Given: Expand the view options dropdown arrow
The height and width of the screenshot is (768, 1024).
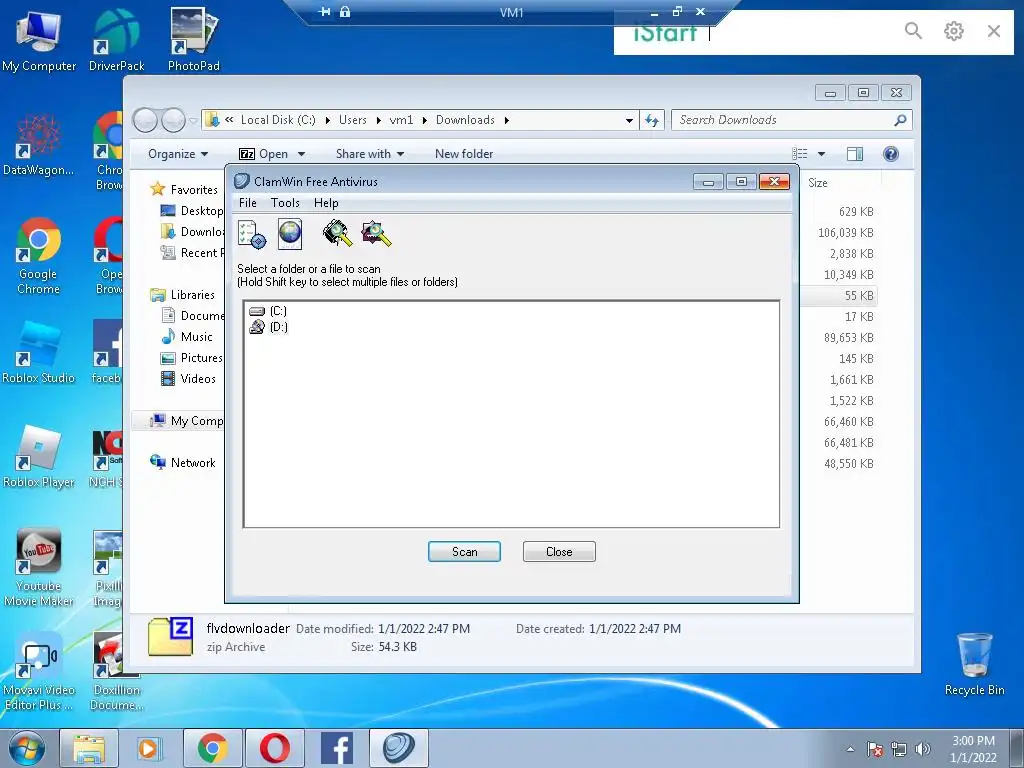Looking at the screenshot, I should pyautogui.click(x=822, y=154).
